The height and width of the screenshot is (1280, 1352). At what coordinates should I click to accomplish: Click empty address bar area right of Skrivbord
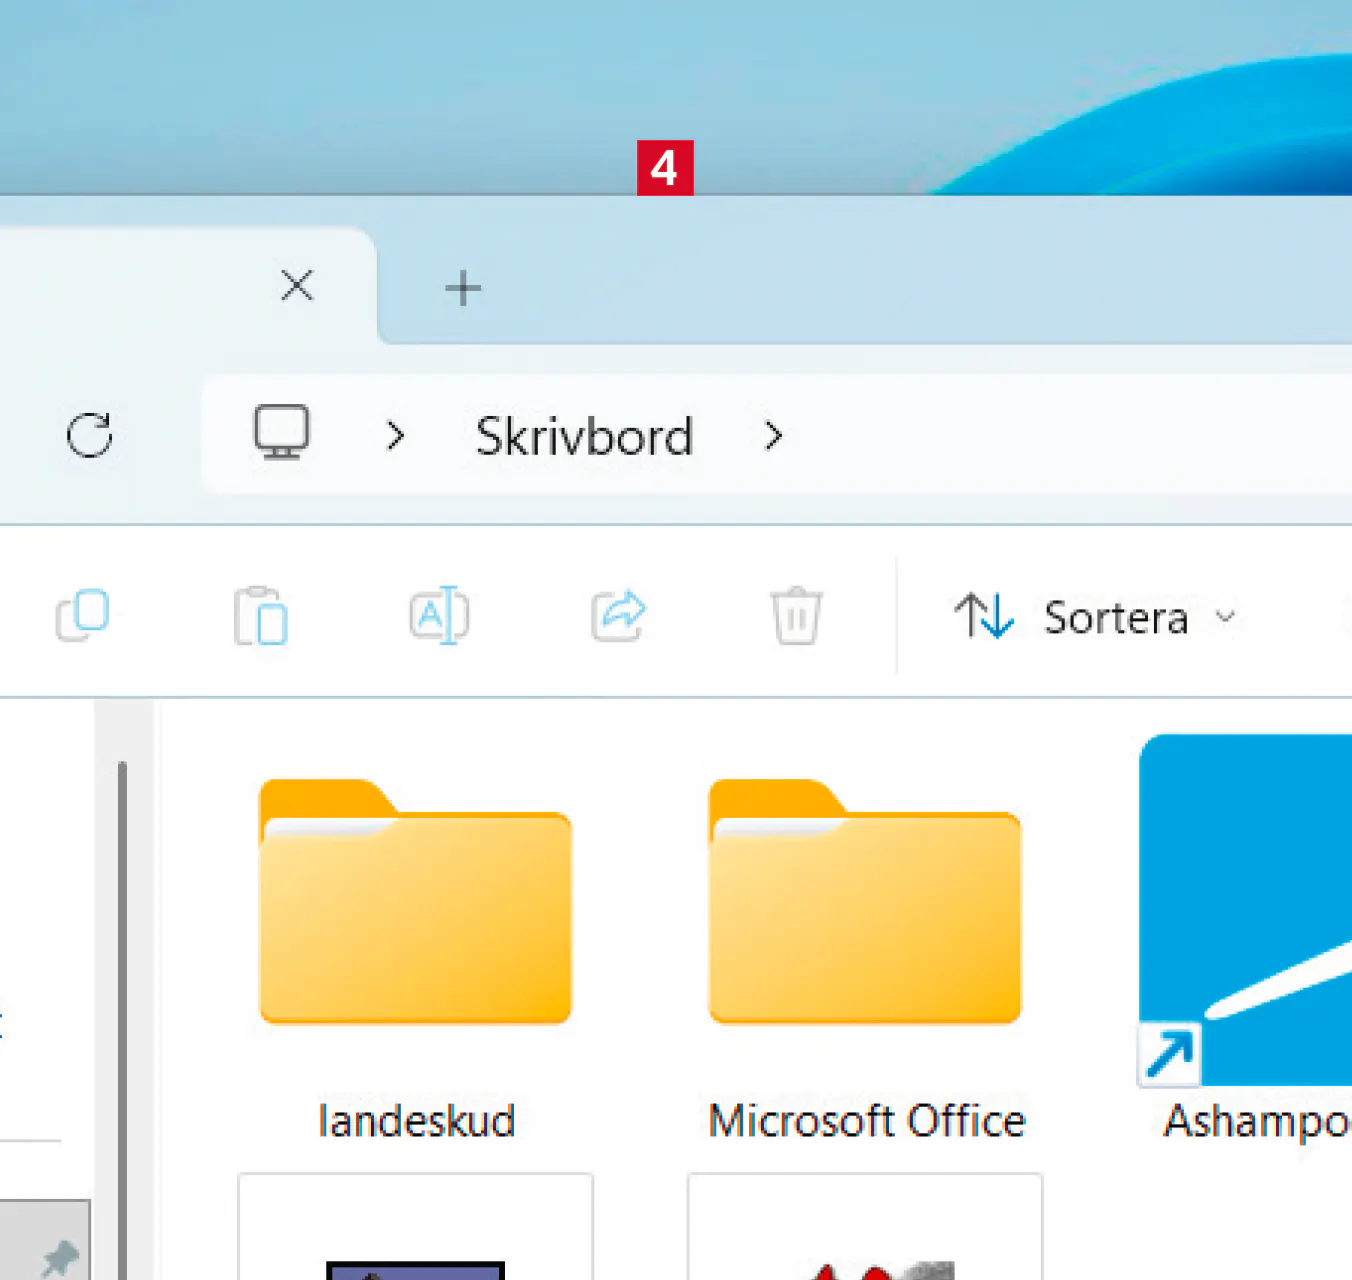(x=1050, y=436)
